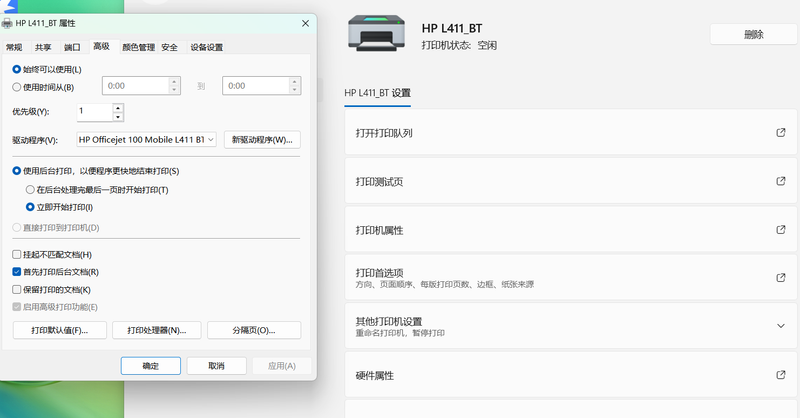The width and height of the screenshot is (800, 418).
Task: Click the 删除 button in settings window
Action: (754, 34)
